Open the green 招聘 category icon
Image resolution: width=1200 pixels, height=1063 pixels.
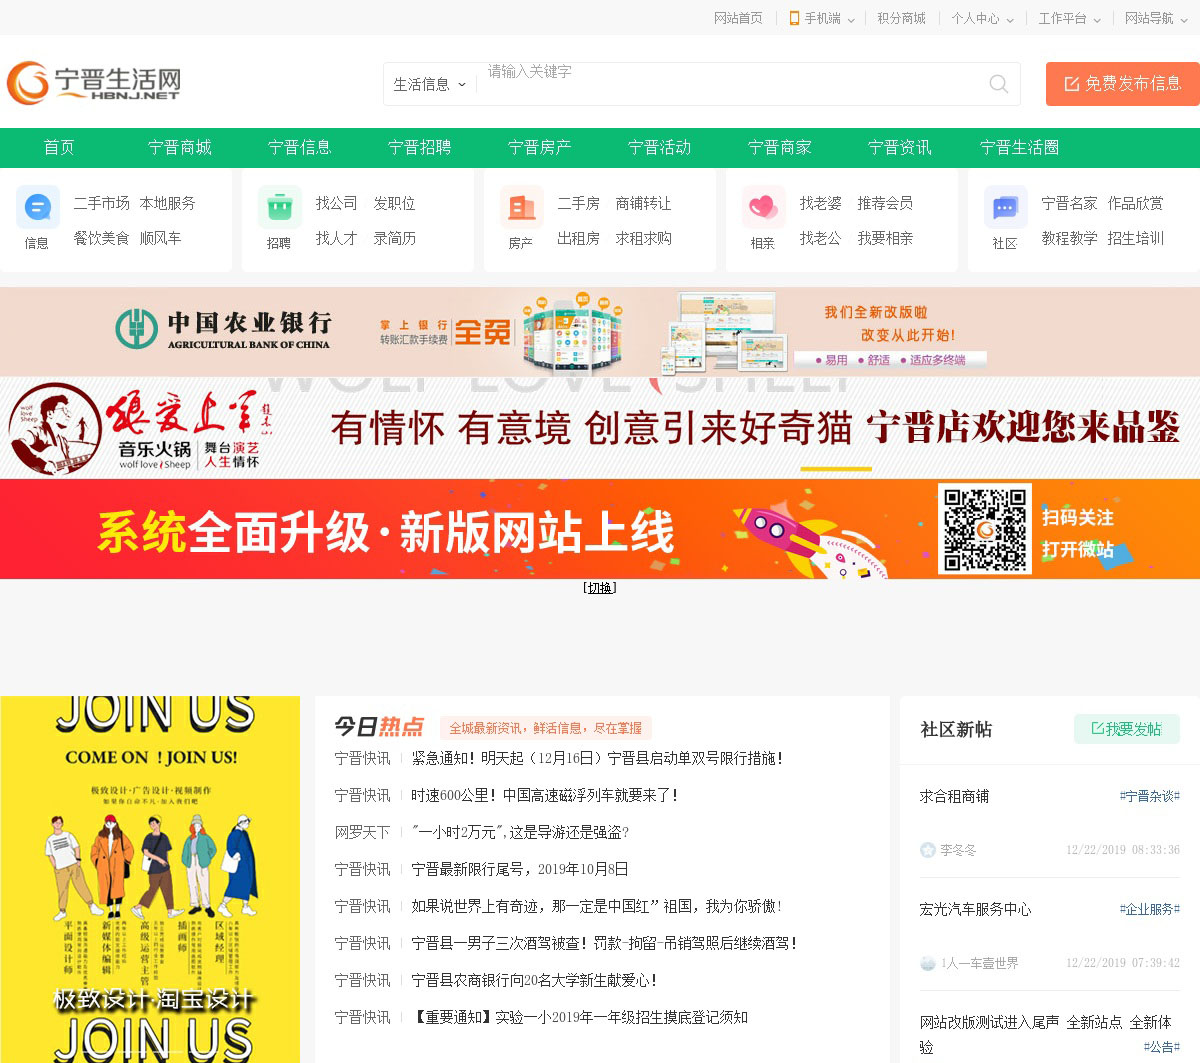point(279,207)
